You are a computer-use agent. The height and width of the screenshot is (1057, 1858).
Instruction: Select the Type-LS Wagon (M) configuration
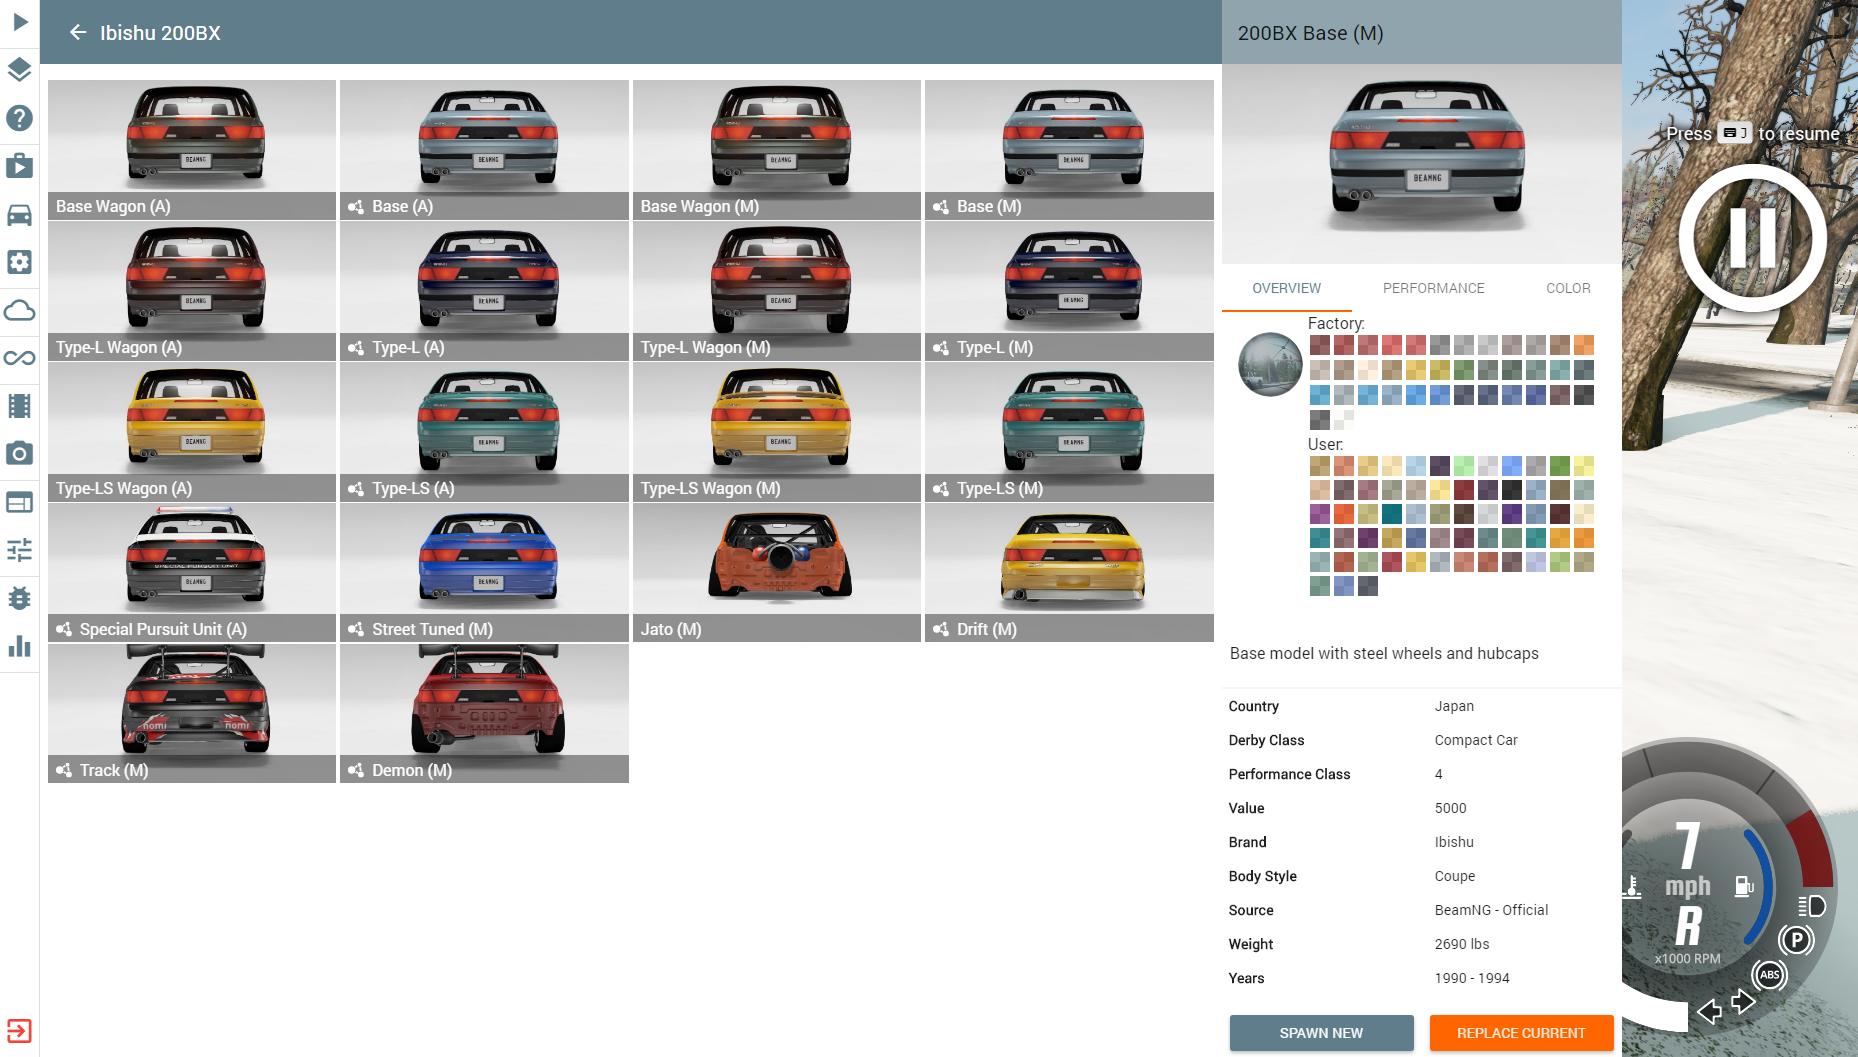777,432
